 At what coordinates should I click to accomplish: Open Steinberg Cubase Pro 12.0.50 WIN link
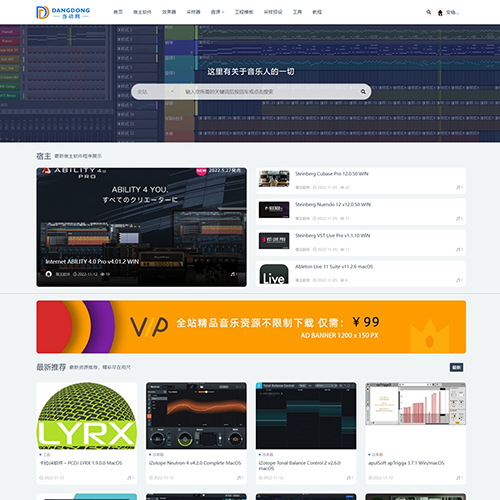(x=332, y=174)
